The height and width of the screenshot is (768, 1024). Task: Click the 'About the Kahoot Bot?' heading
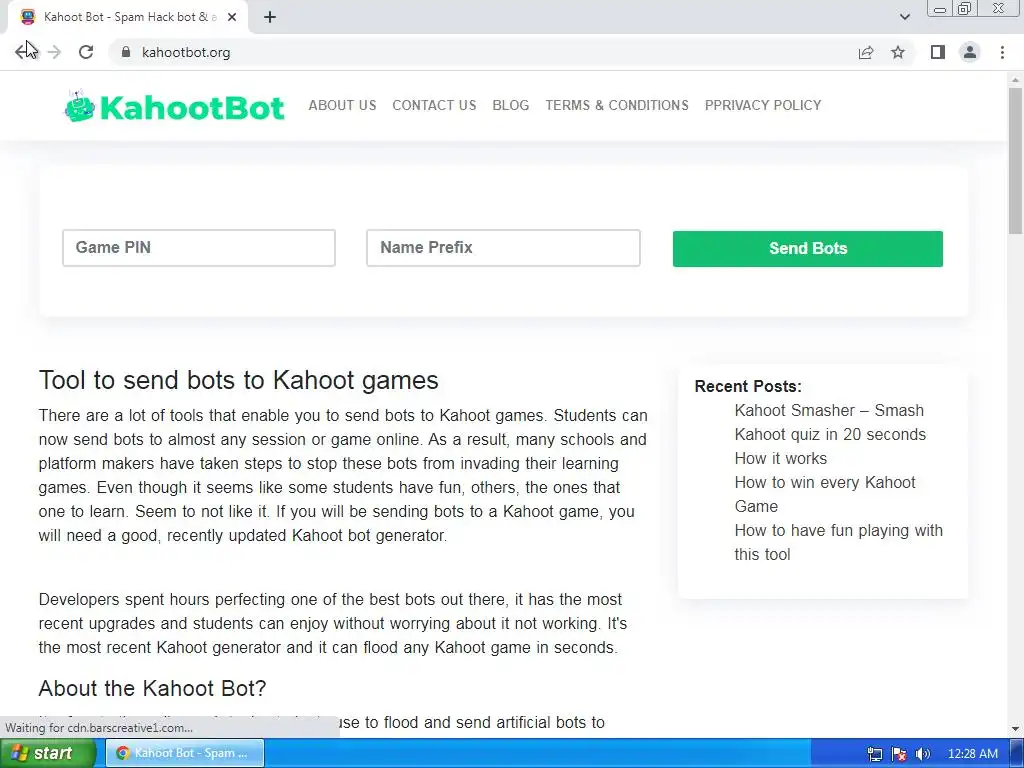[152, 688]
